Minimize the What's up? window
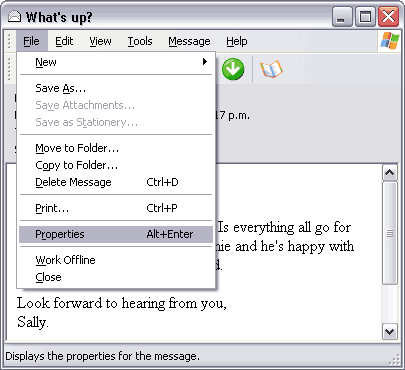The image size is (405, 370). click(x=342, y=17)
